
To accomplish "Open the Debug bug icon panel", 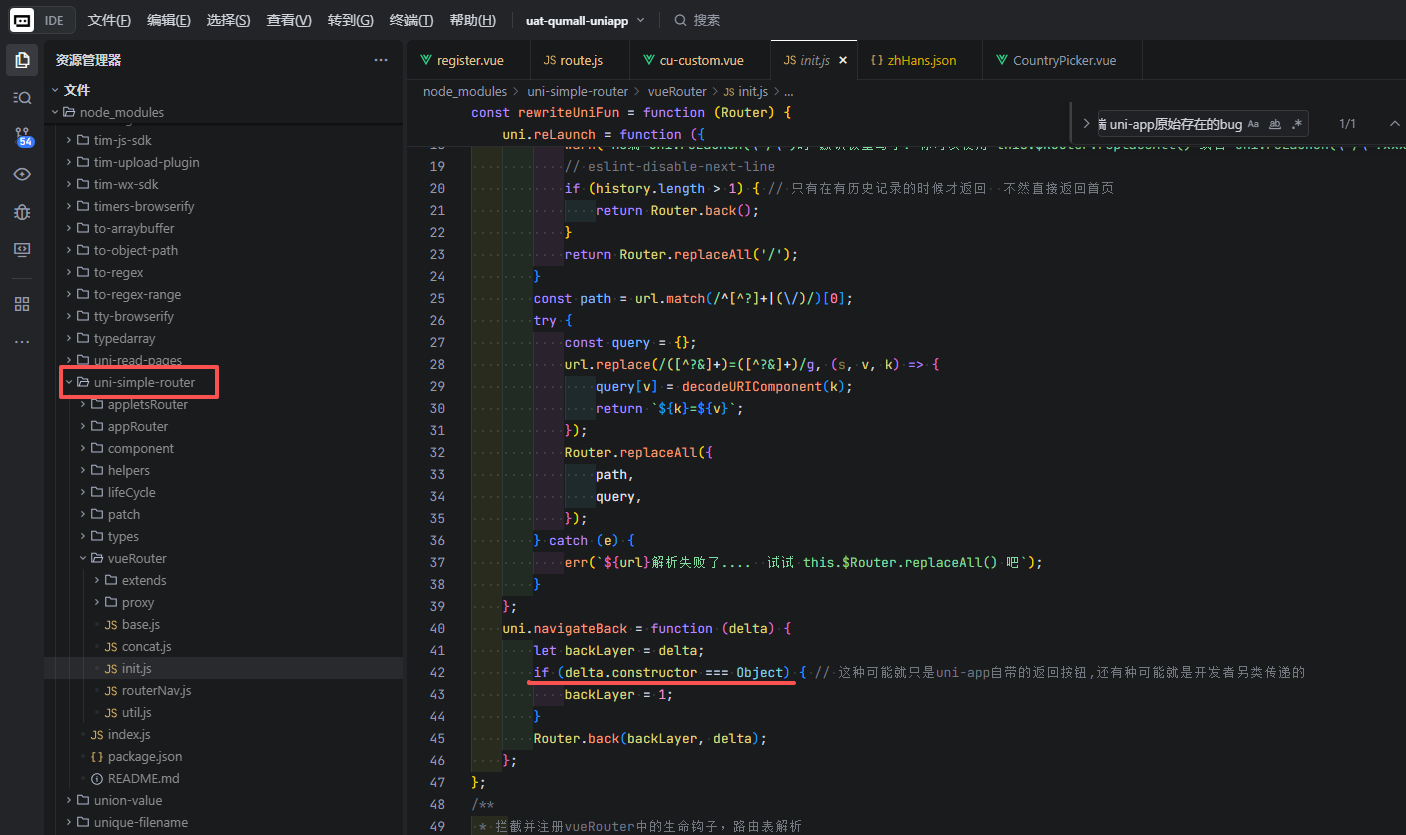I will (22, 212).
